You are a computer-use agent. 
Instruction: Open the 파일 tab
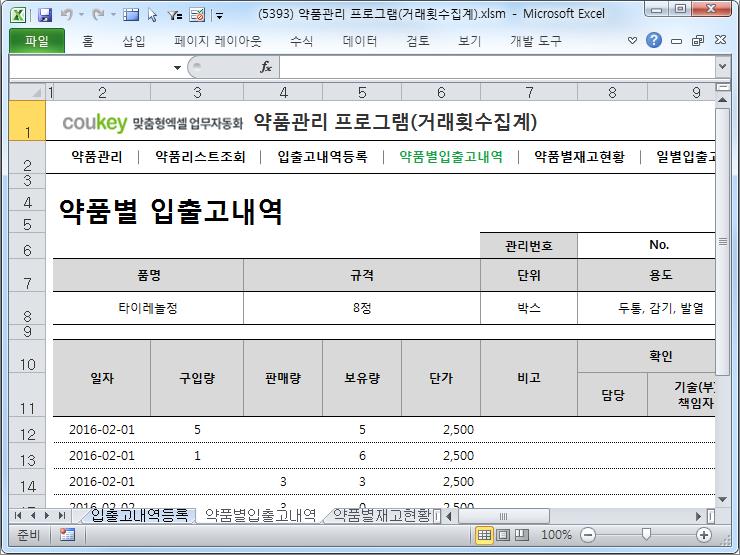[x=37, y=41]
